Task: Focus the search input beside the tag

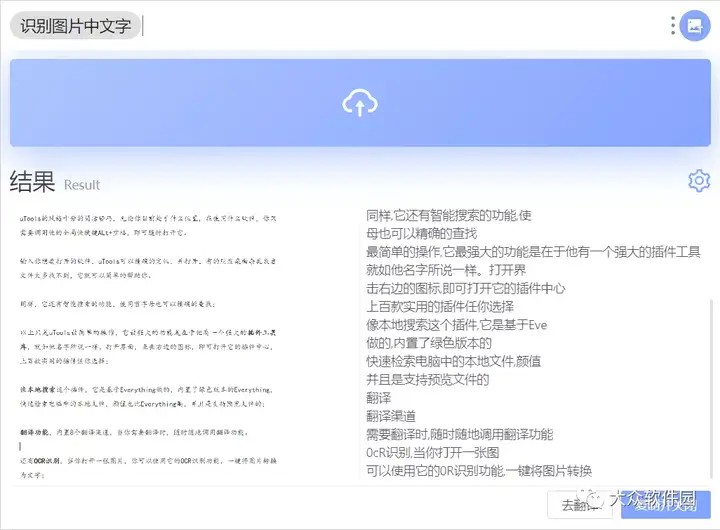Action: (x=404, y=26)
